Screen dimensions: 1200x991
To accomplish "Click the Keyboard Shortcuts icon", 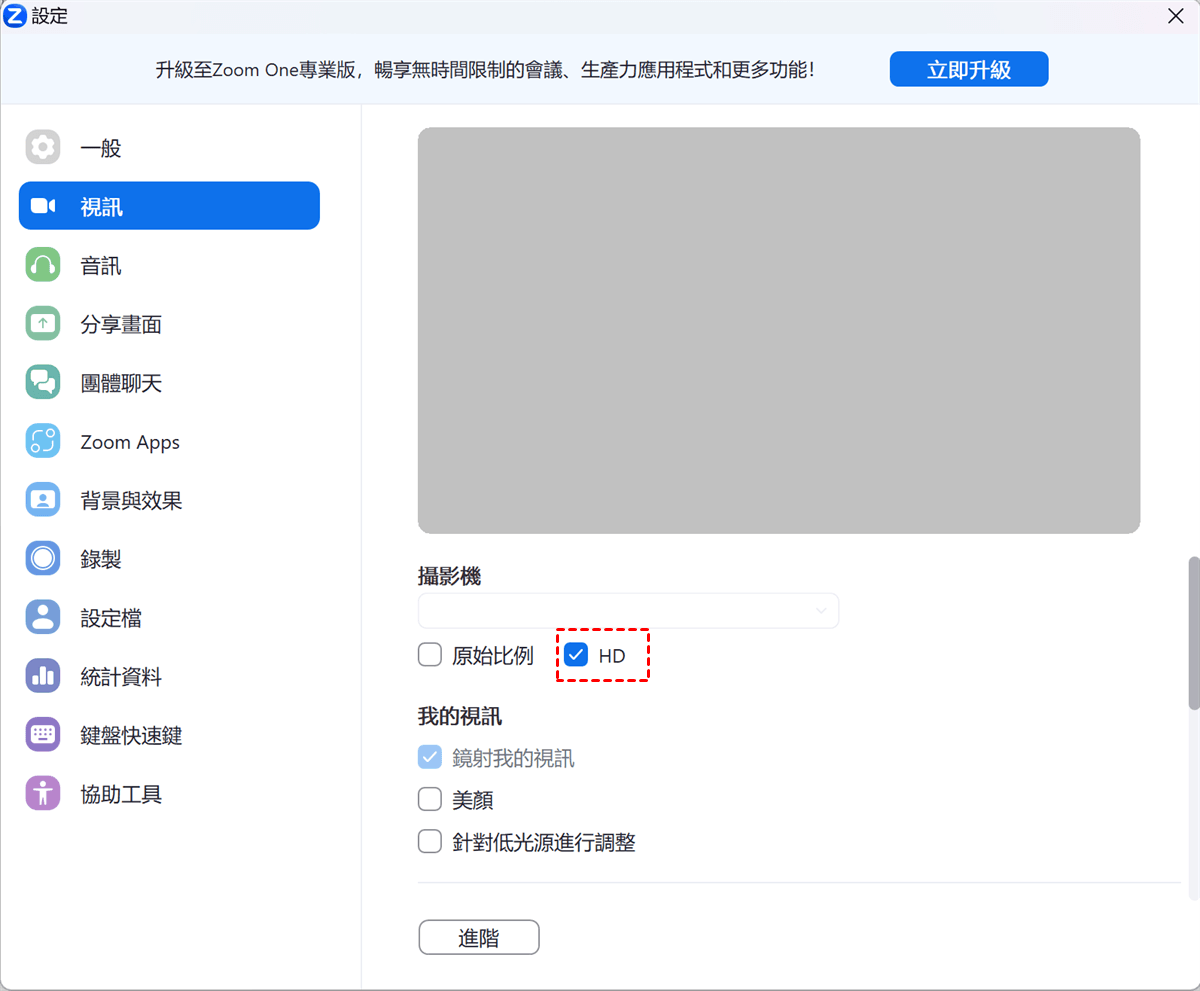I will (43, 735).
